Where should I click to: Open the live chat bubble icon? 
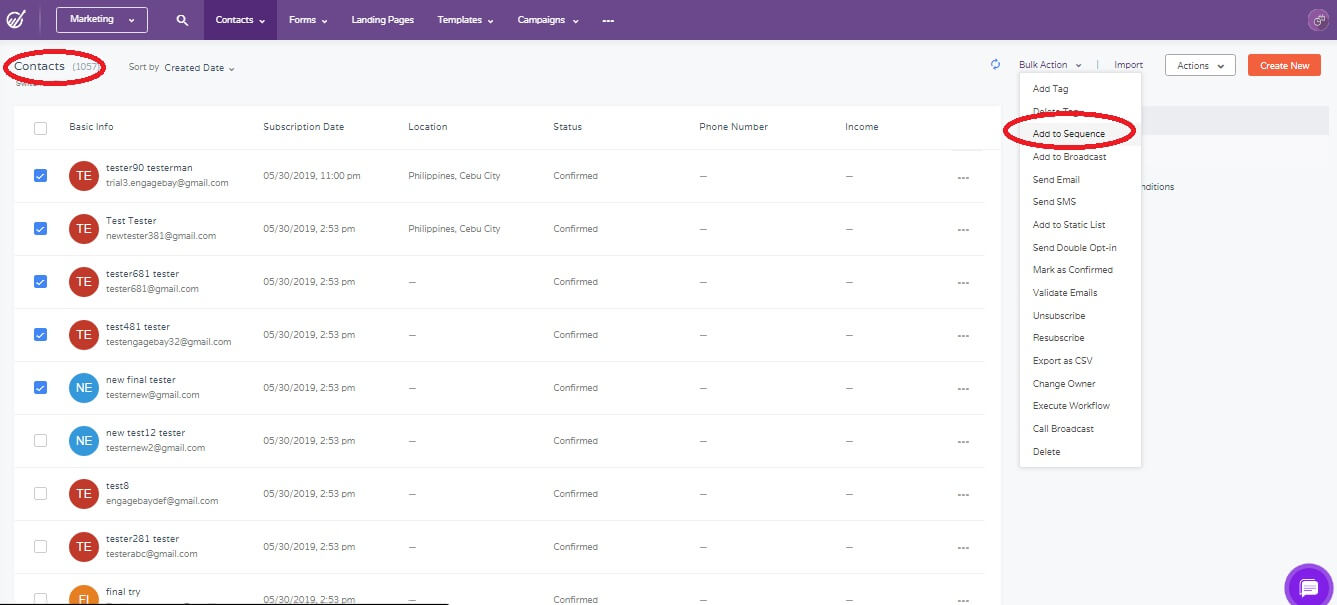[1308, 588]
